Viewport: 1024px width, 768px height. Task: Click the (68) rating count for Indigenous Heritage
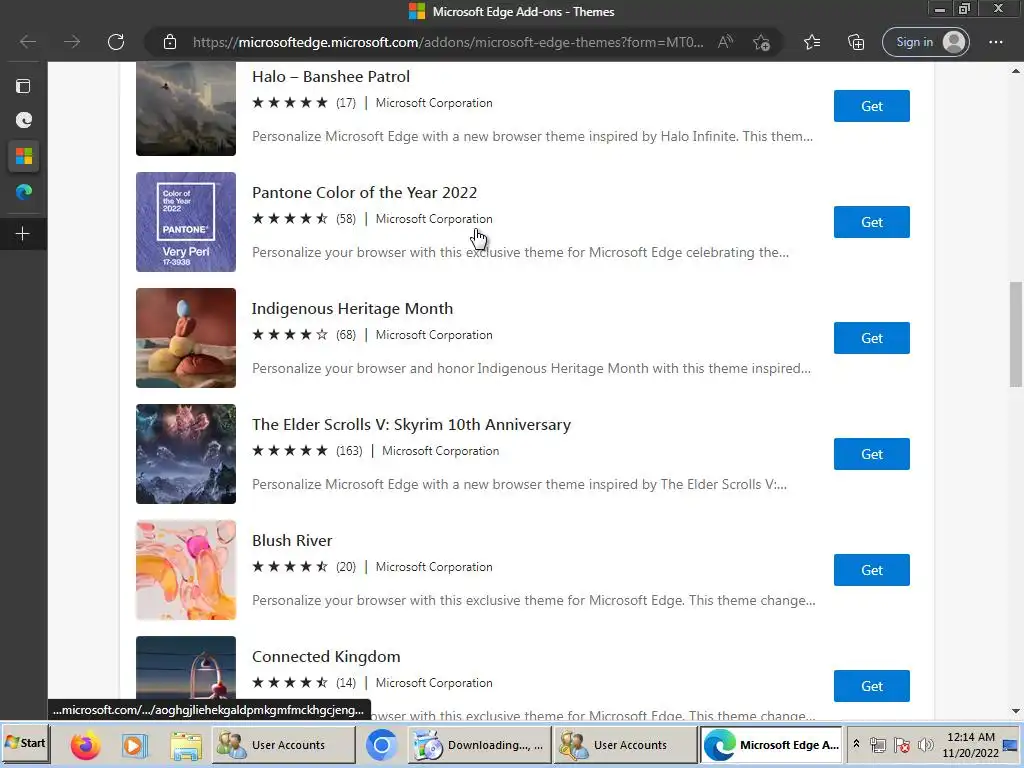pos(345,335)
